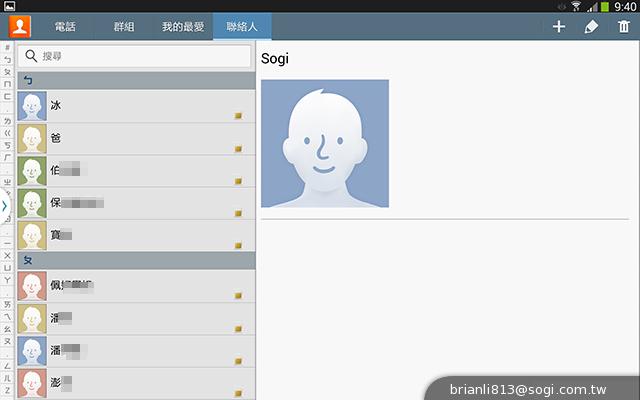640x400 pixels.
Task: Tap the ㄆ section header in list
Action: 135,260
